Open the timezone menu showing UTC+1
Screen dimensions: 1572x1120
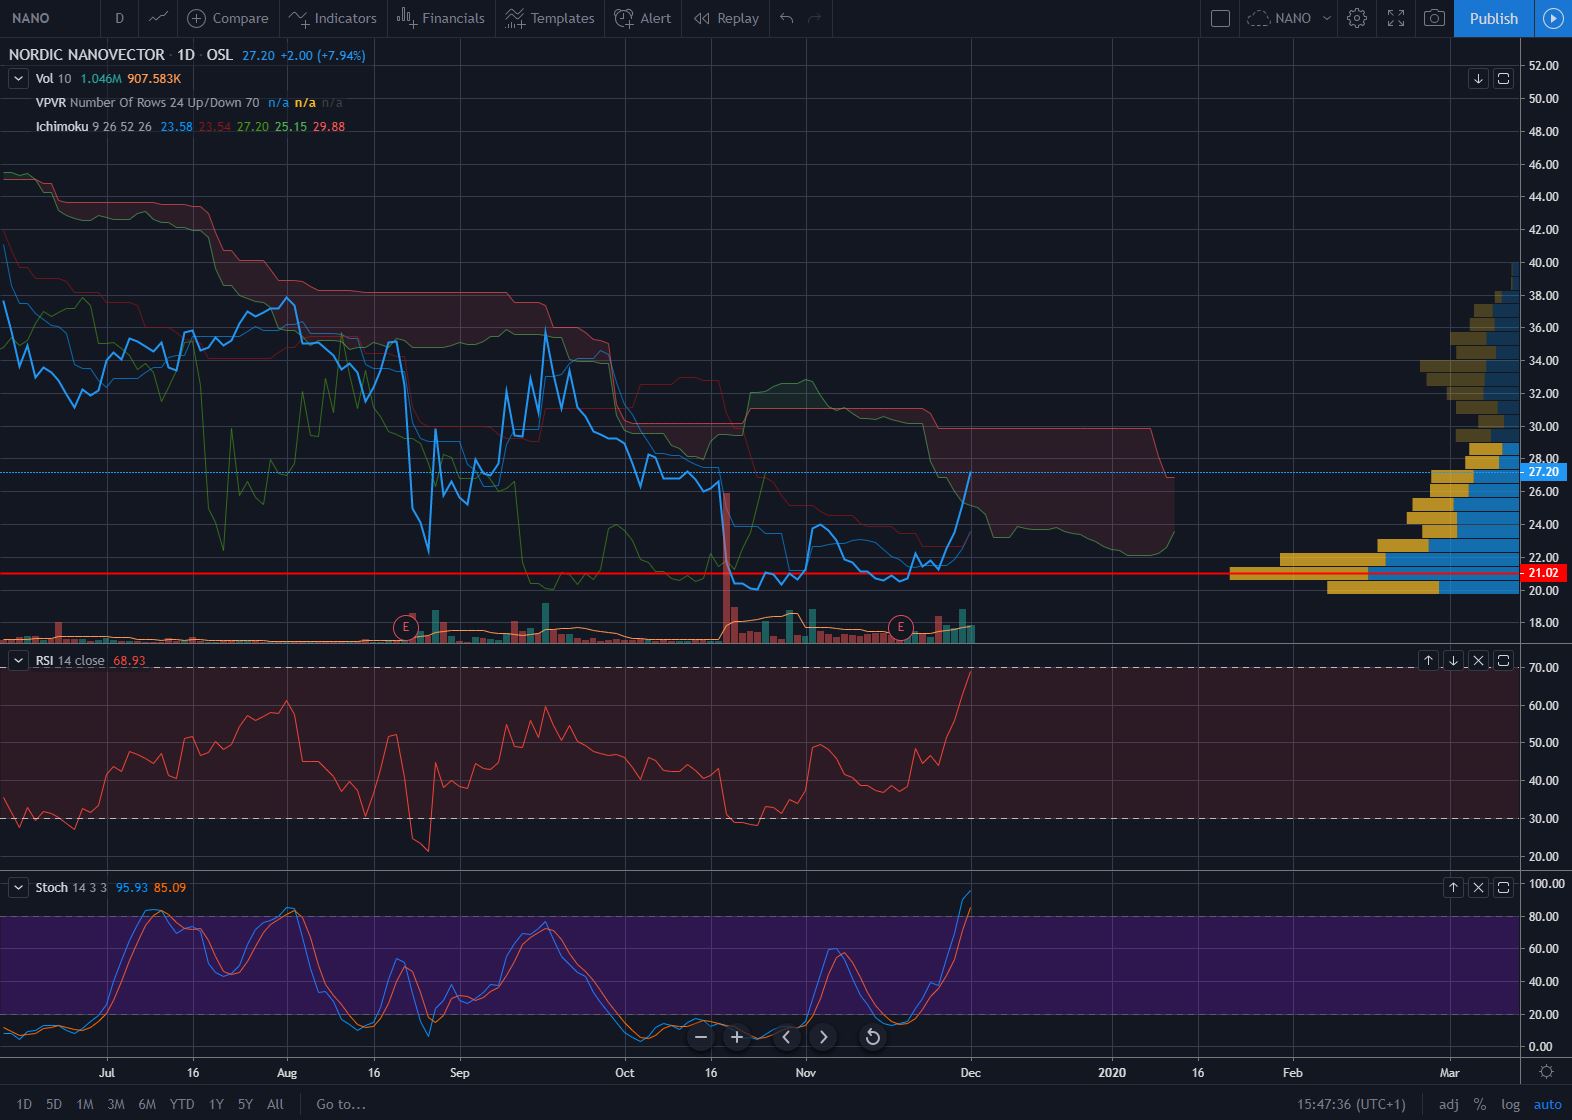point(1351,1104)
